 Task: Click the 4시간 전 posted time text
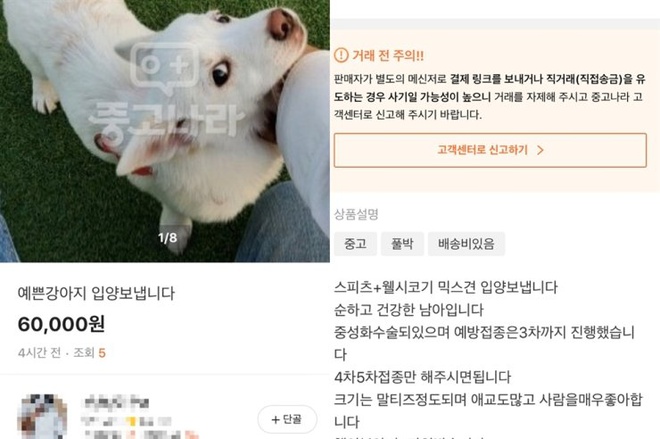[x=39, y=353]
